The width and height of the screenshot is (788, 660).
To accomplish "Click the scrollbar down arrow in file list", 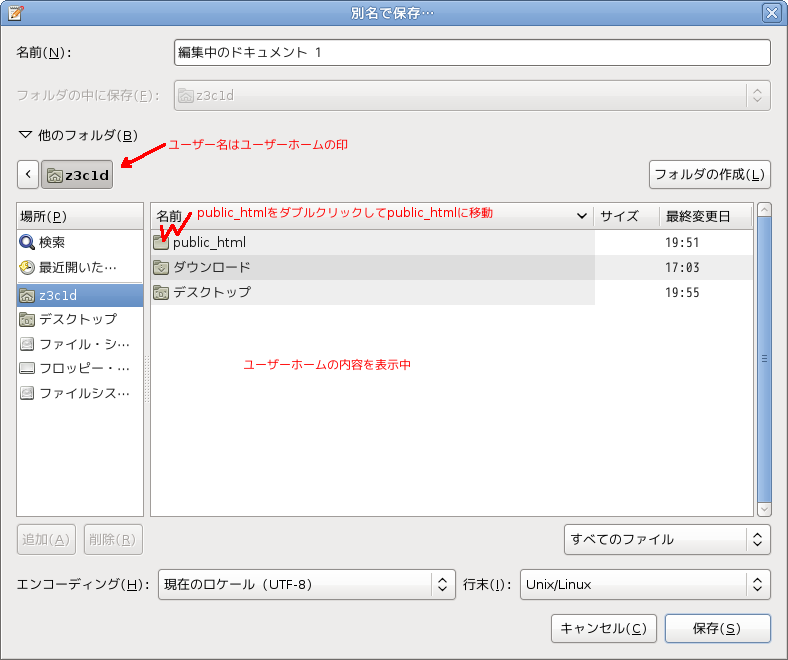I will [764, 509].
